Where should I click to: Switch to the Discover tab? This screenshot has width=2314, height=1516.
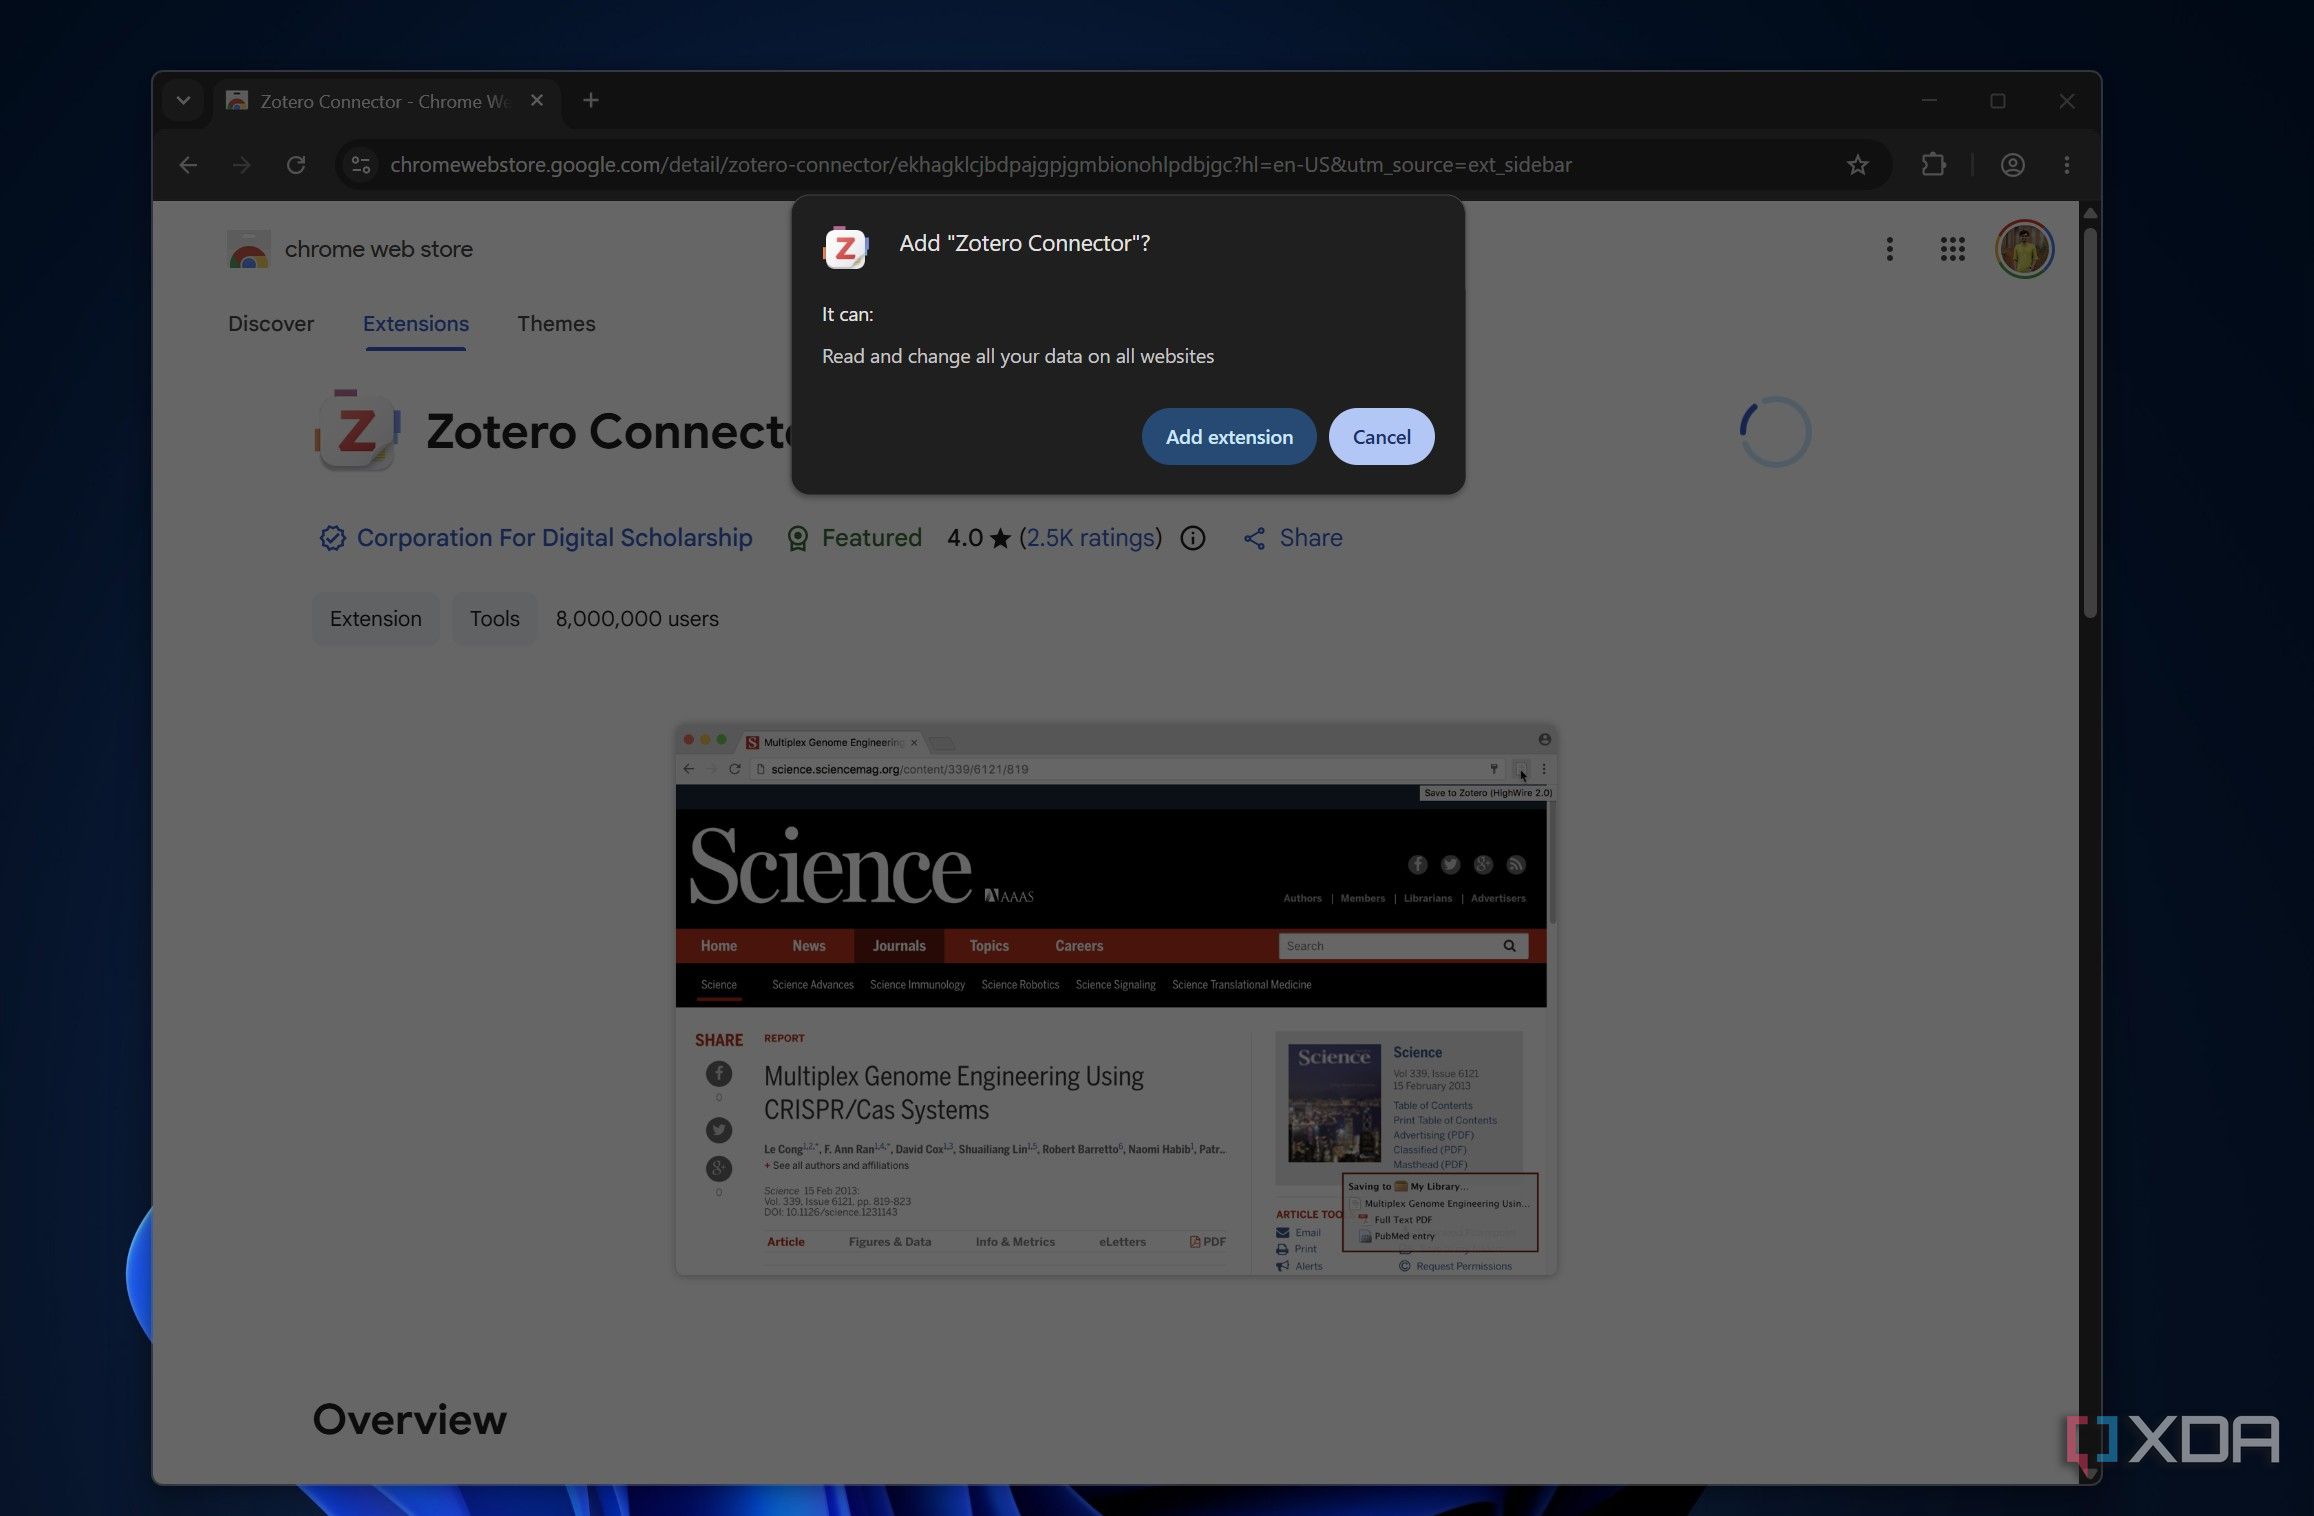point(271,324)
